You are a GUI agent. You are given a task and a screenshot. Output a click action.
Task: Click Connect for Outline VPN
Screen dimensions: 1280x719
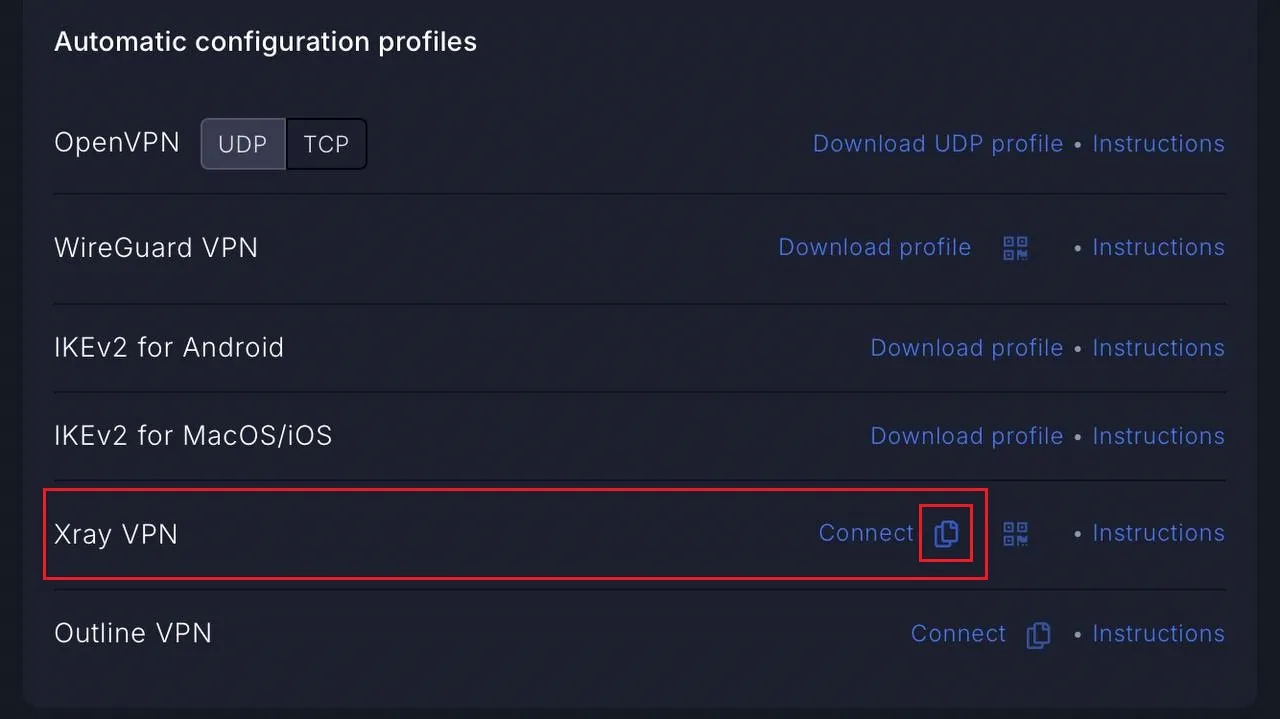(958, 634)
